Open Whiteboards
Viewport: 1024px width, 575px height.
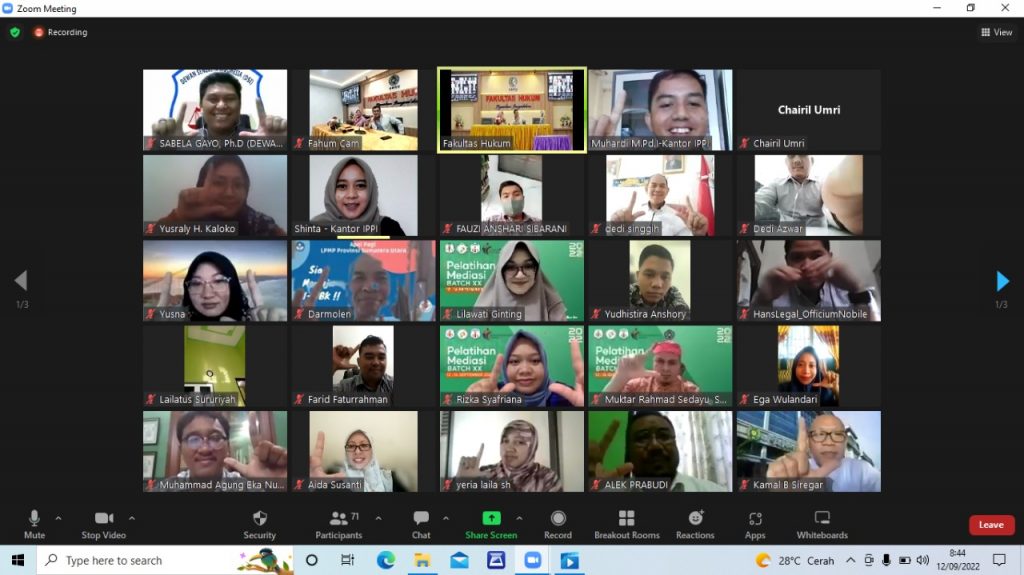coord(822,518)
